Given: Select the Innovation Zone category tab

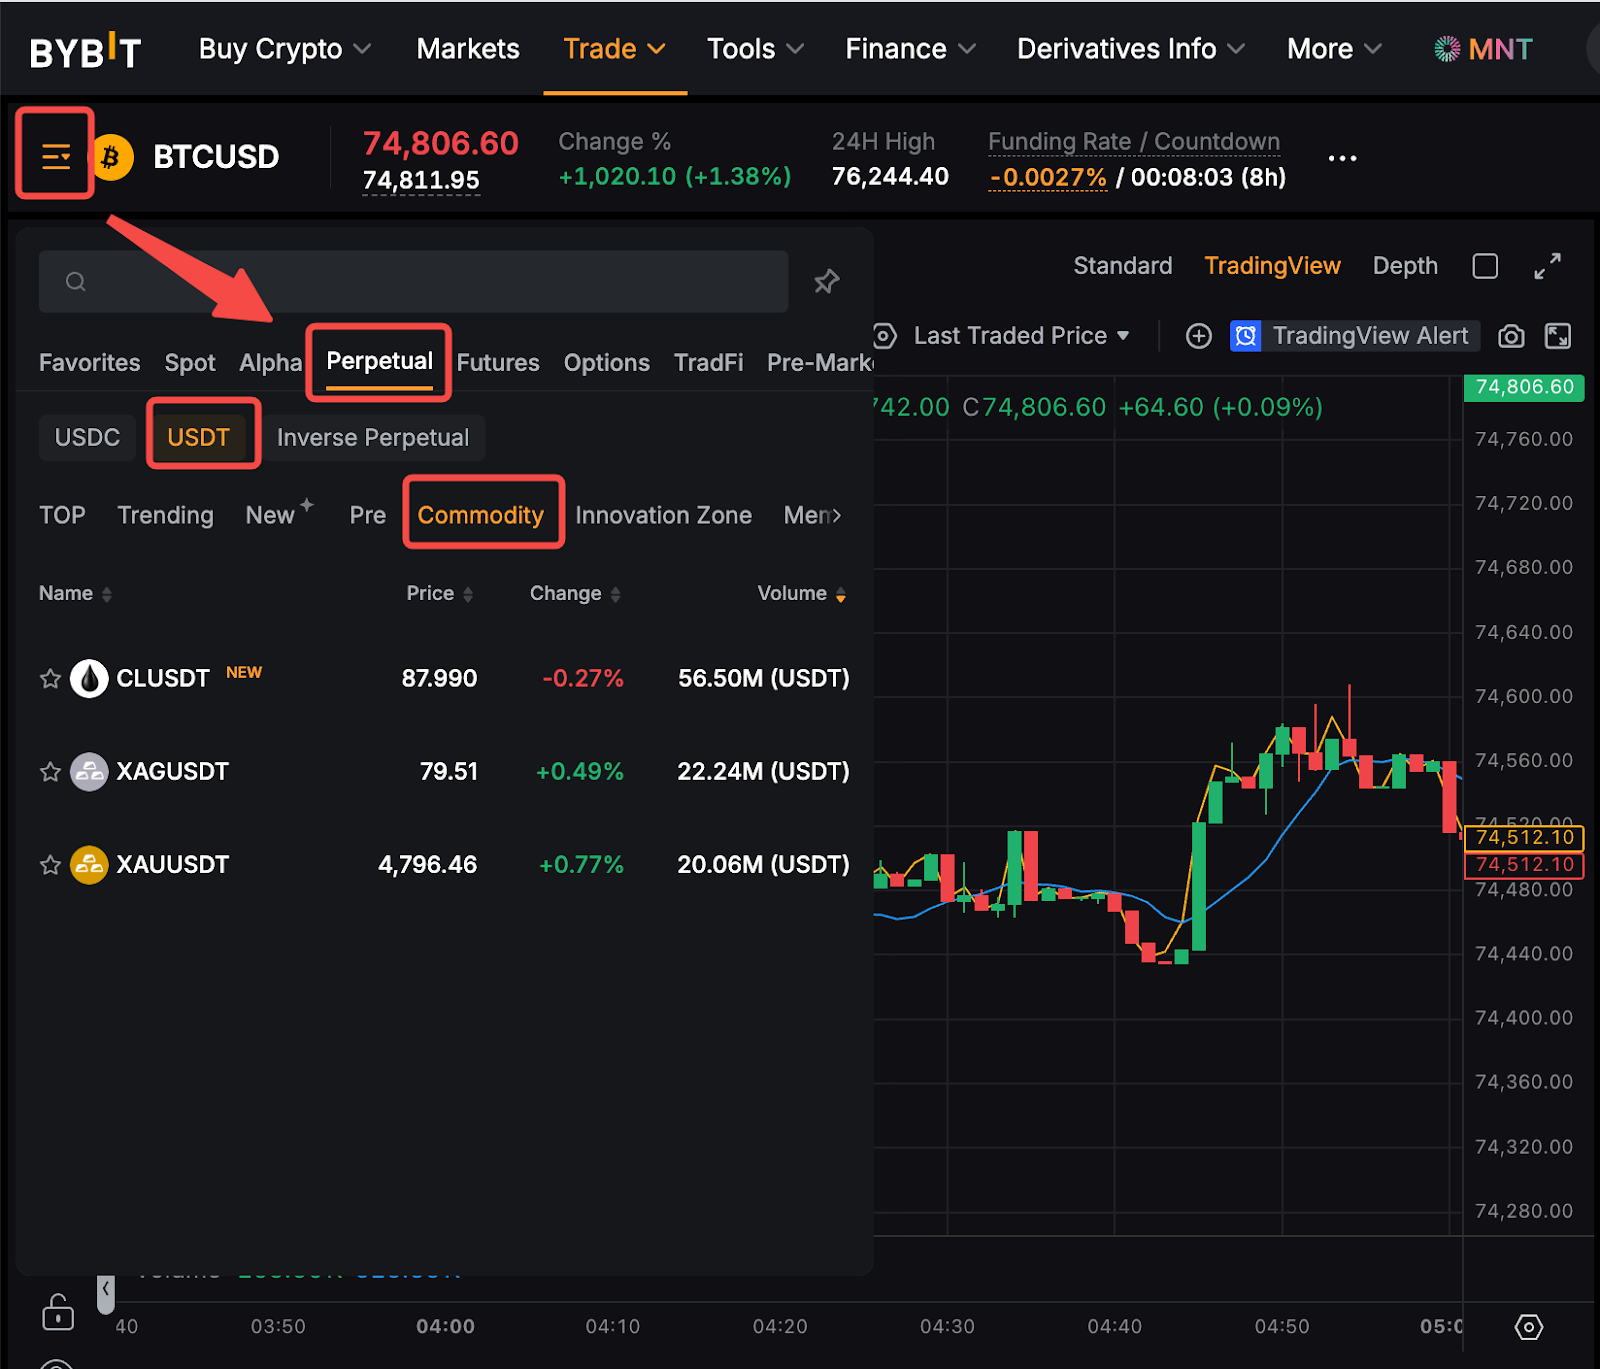Looking at the screenshot, I should point(663,515).
